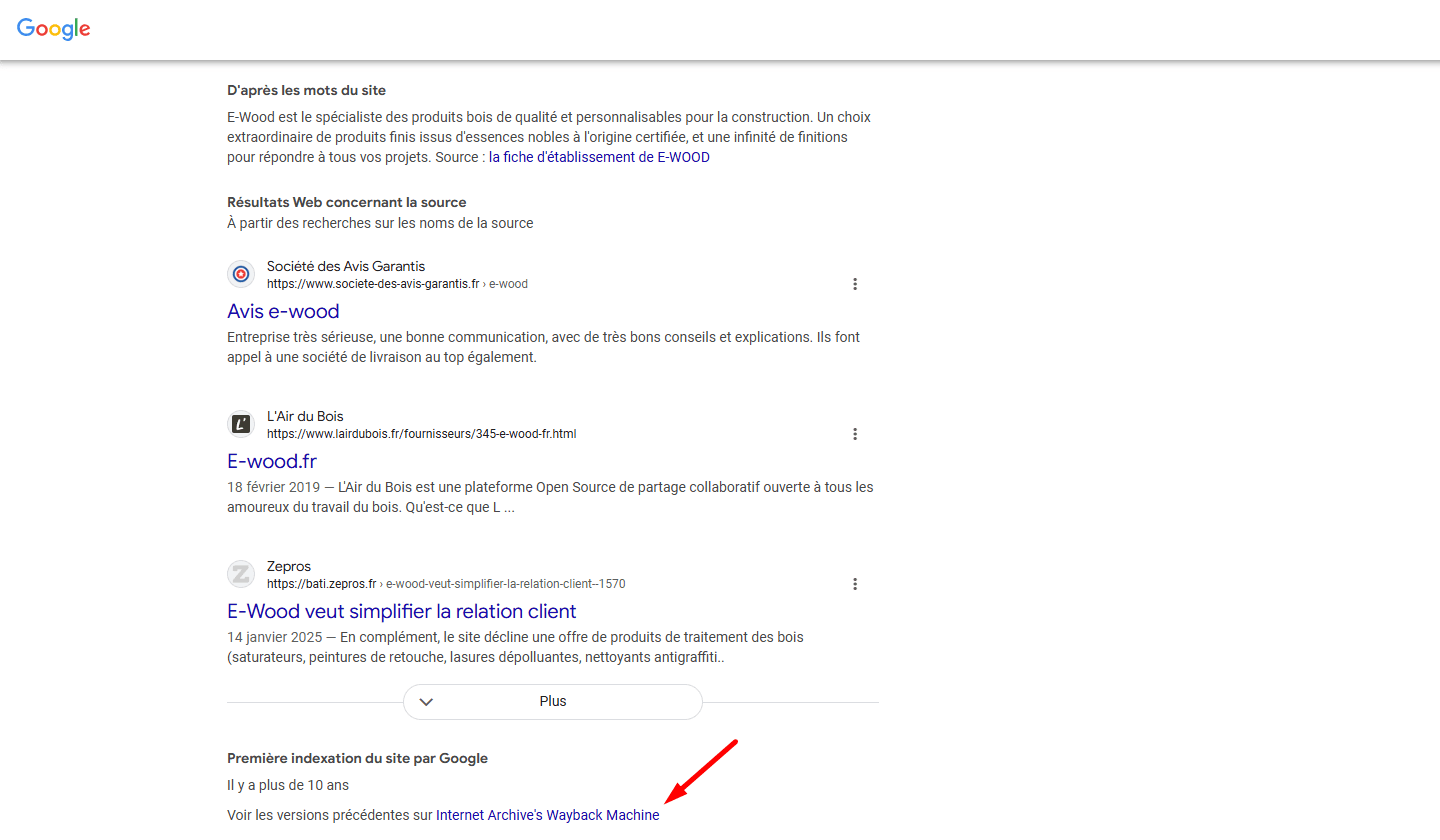Image resolution: width=1440 pixels, height=840 pixels.
Task: Click the Zepros site name
Action: point(289,566)
